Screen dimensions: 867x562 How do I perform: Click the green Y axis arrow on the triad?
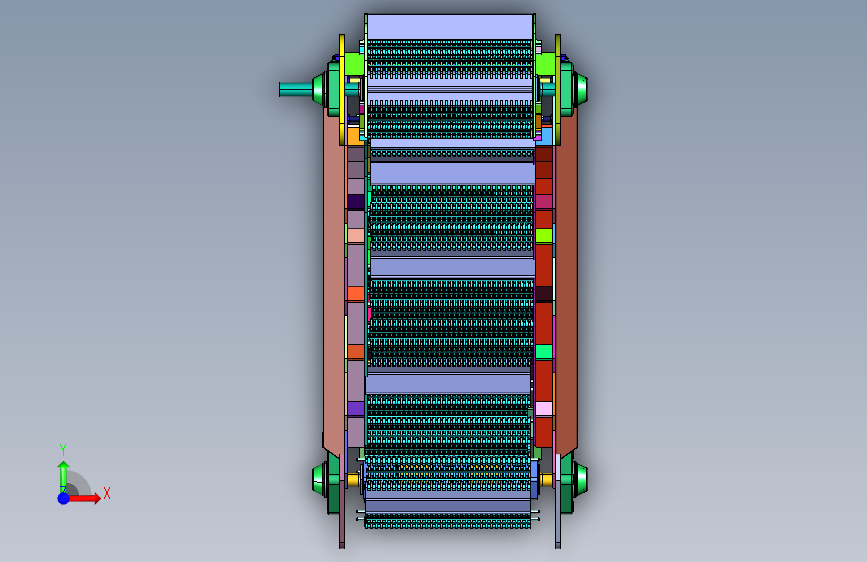(64, 476)
